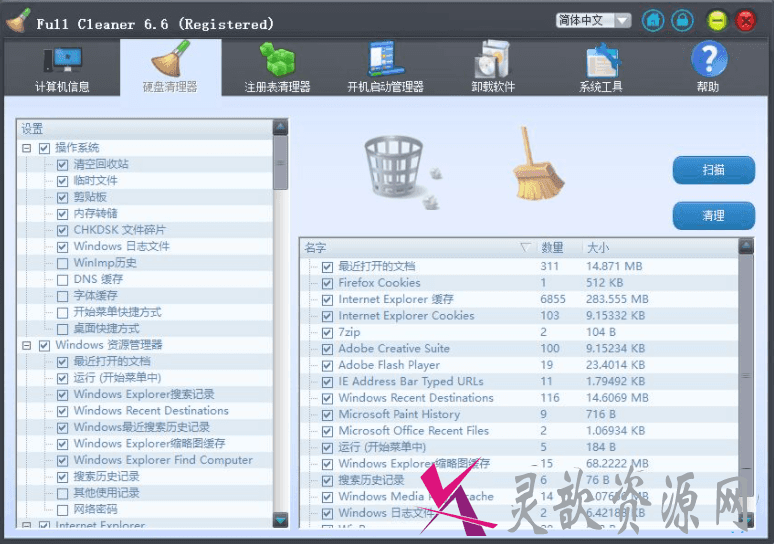Click up arrow of results list scrollbar
This screenshot has height=544, width=774.
click(x=746, y=246)
